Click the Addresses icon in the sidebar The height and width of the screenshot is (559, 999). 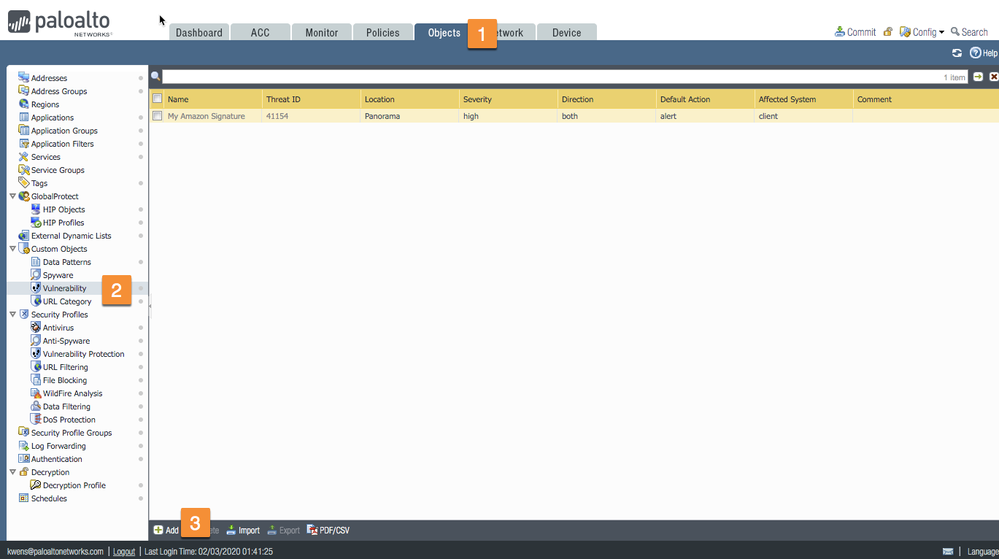(24, 77)
